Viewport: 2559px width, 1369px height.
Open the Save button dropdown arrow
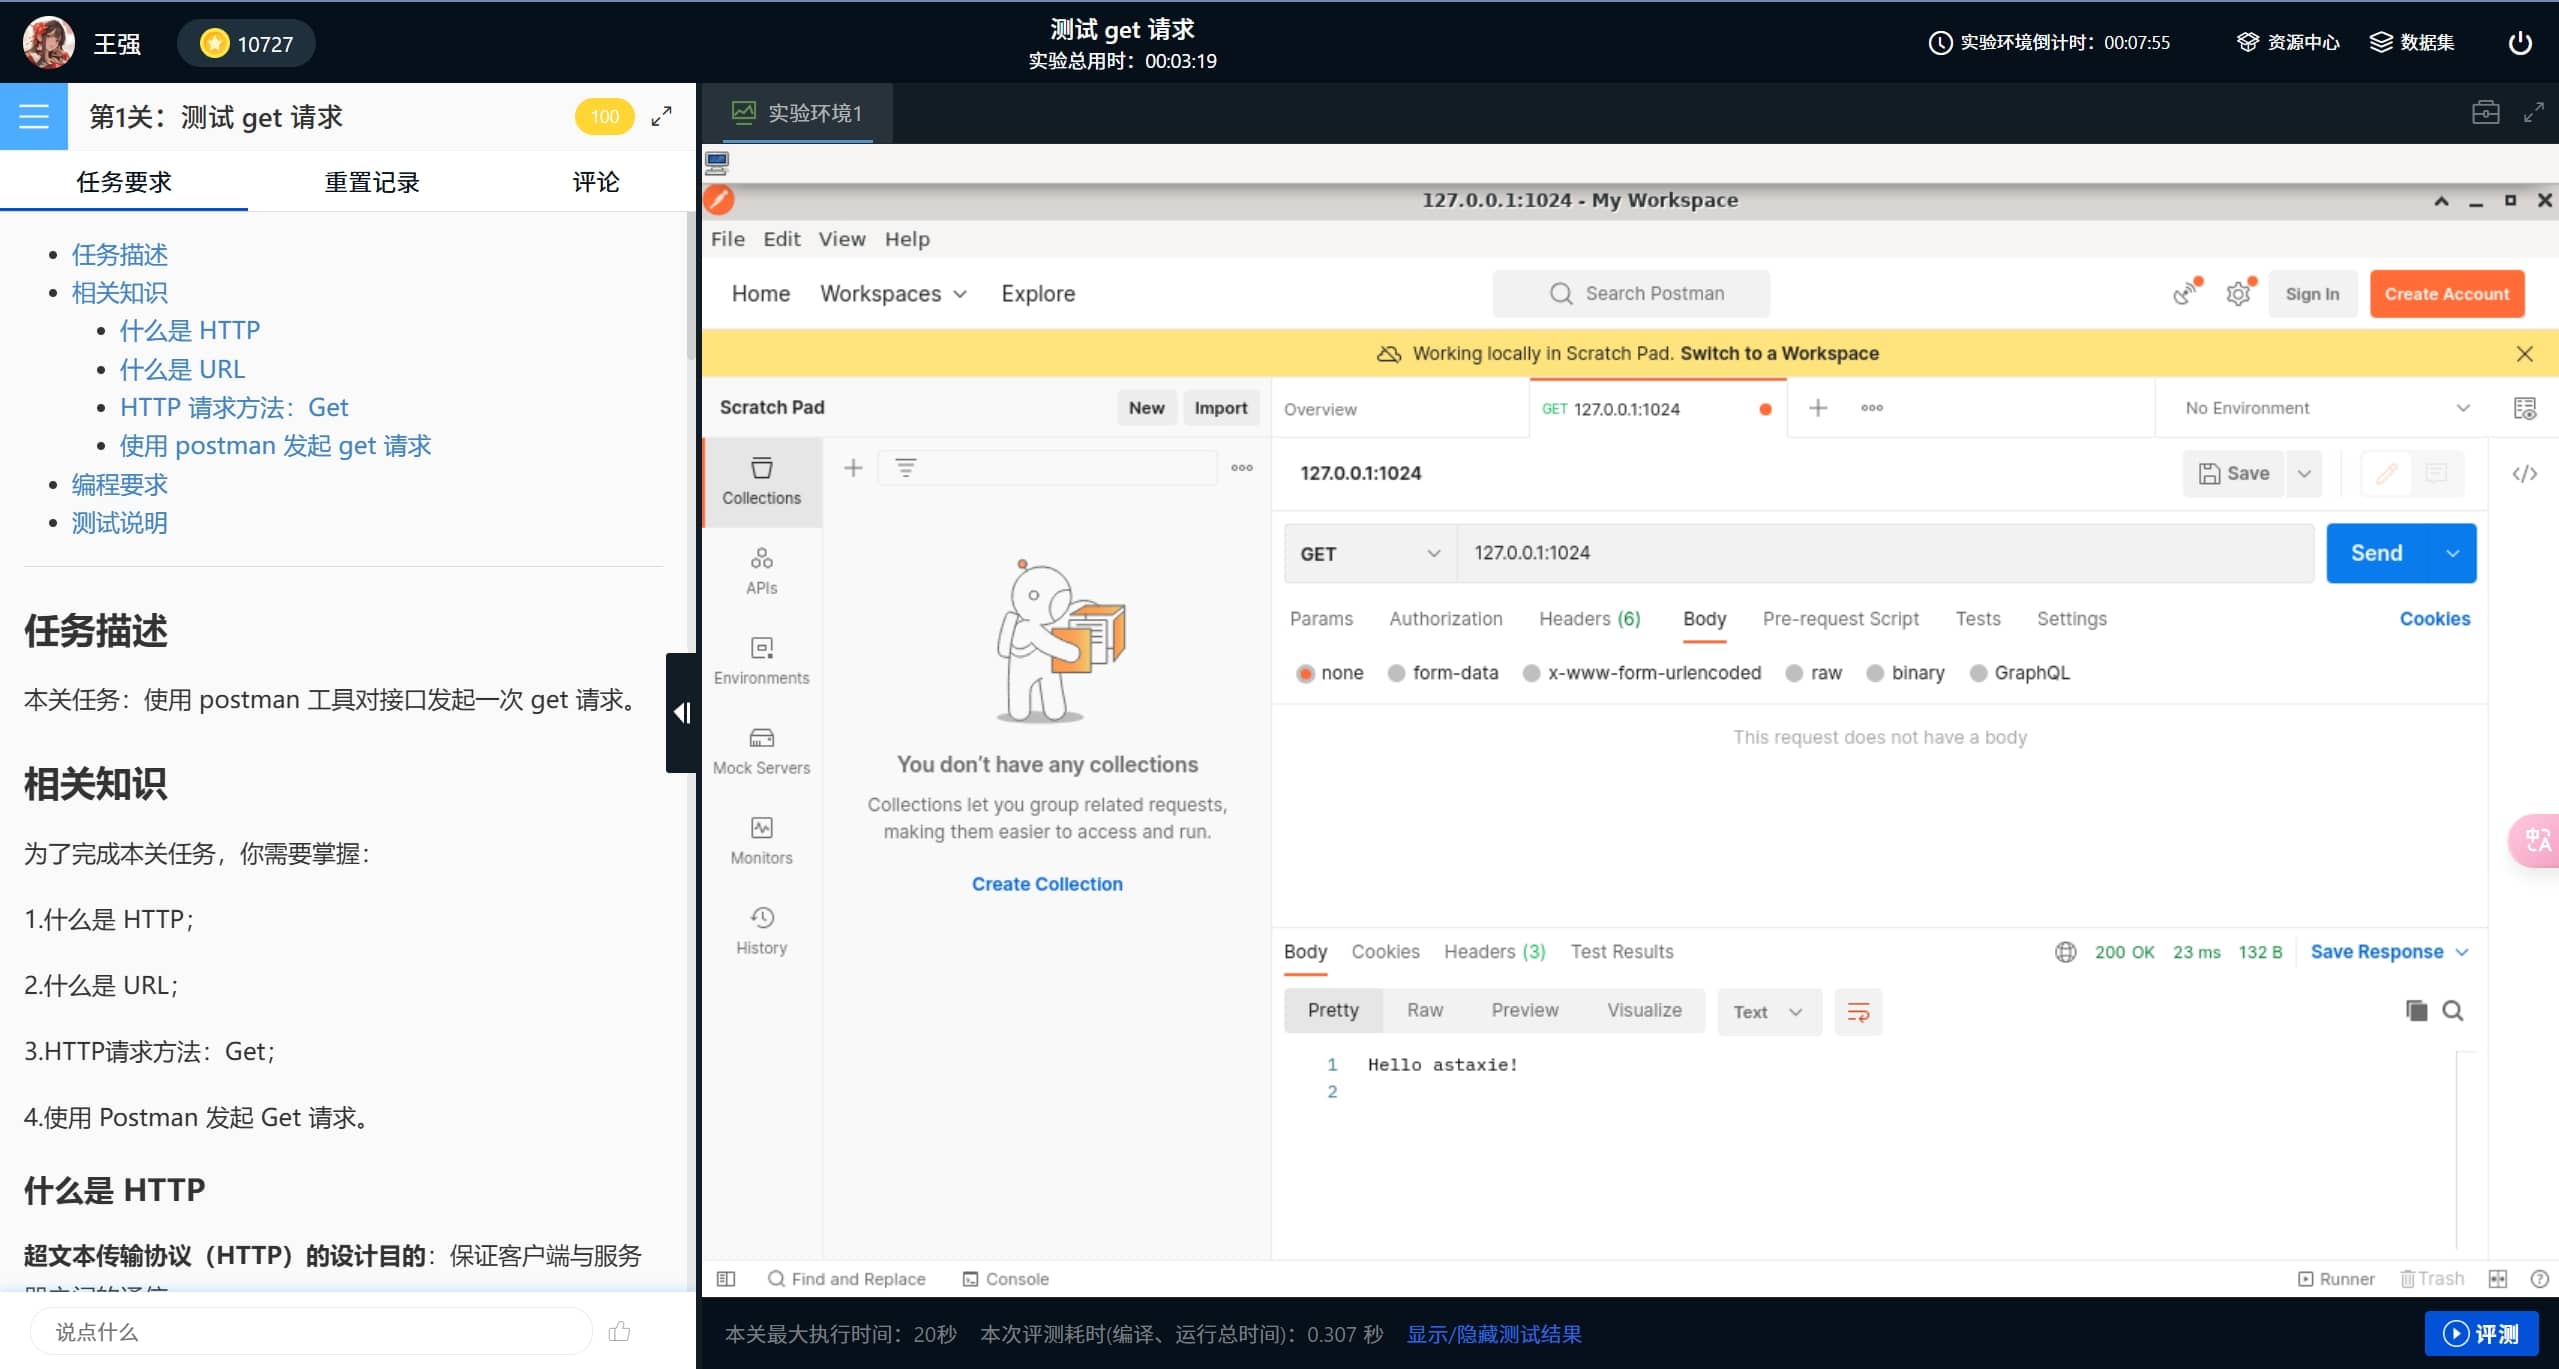pyautogui.click(x=2303, y=473)
